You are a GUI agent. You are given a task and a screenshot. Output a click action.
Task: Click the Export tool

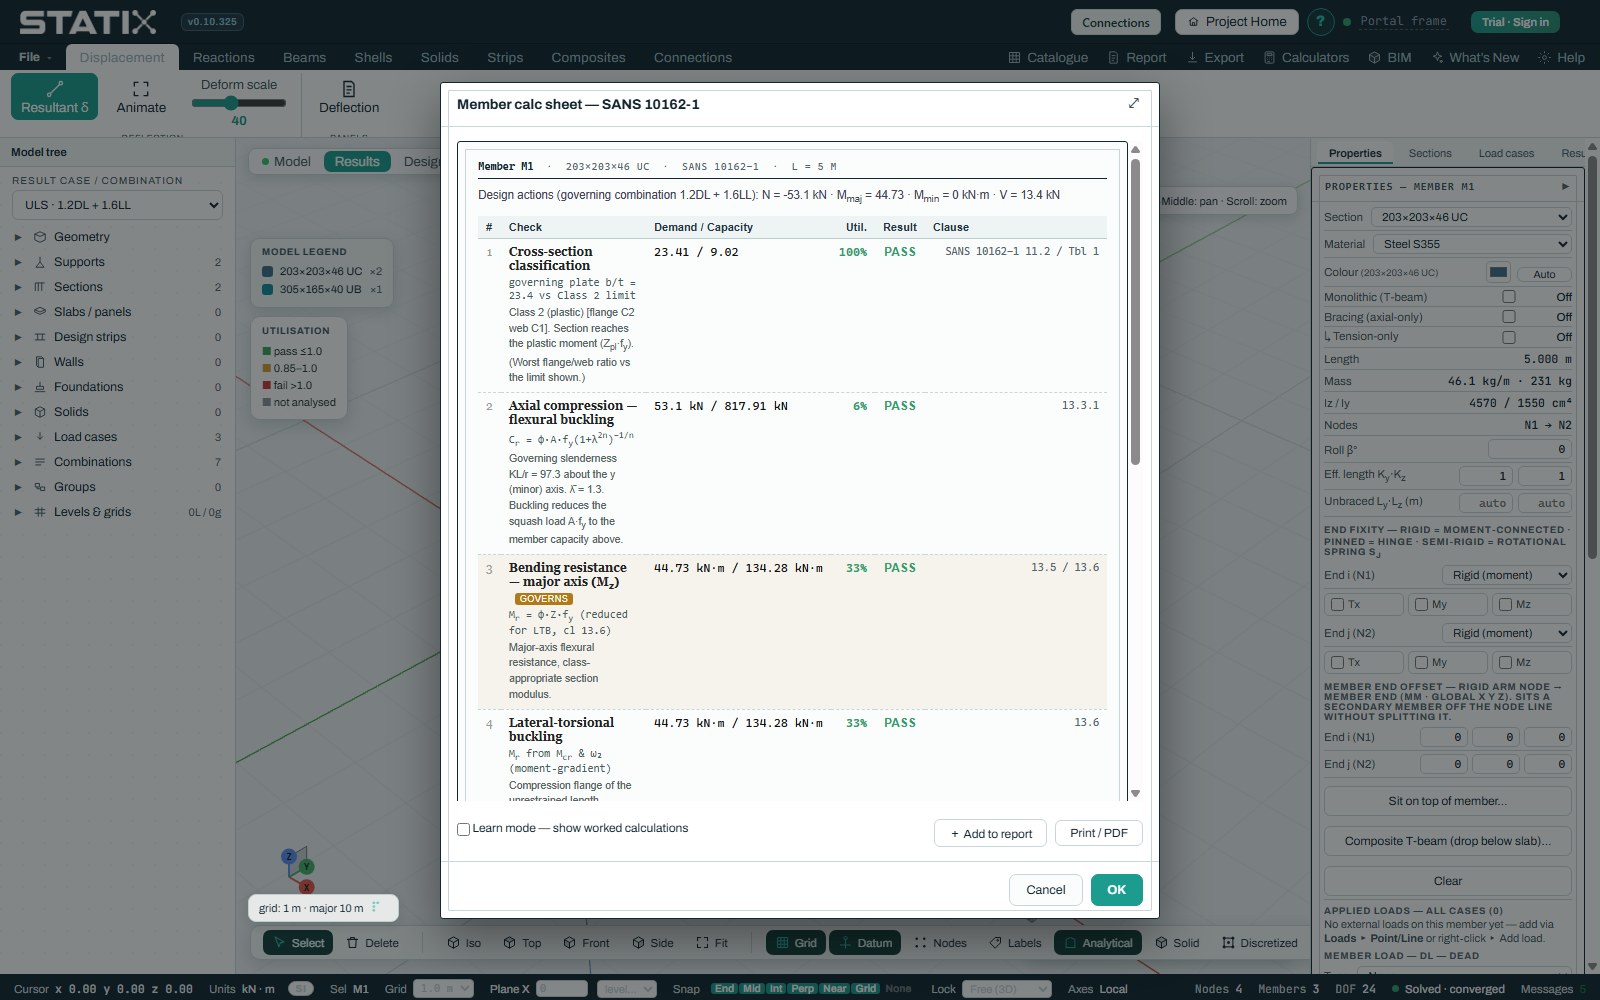1215,57
